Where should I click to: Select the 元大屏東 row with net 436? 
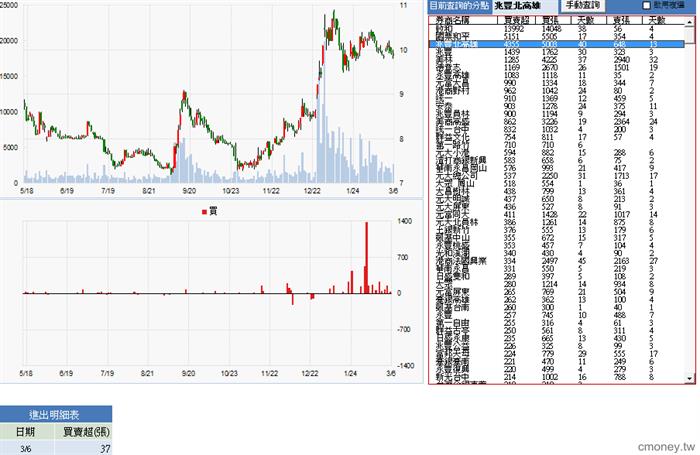(557, 207)
